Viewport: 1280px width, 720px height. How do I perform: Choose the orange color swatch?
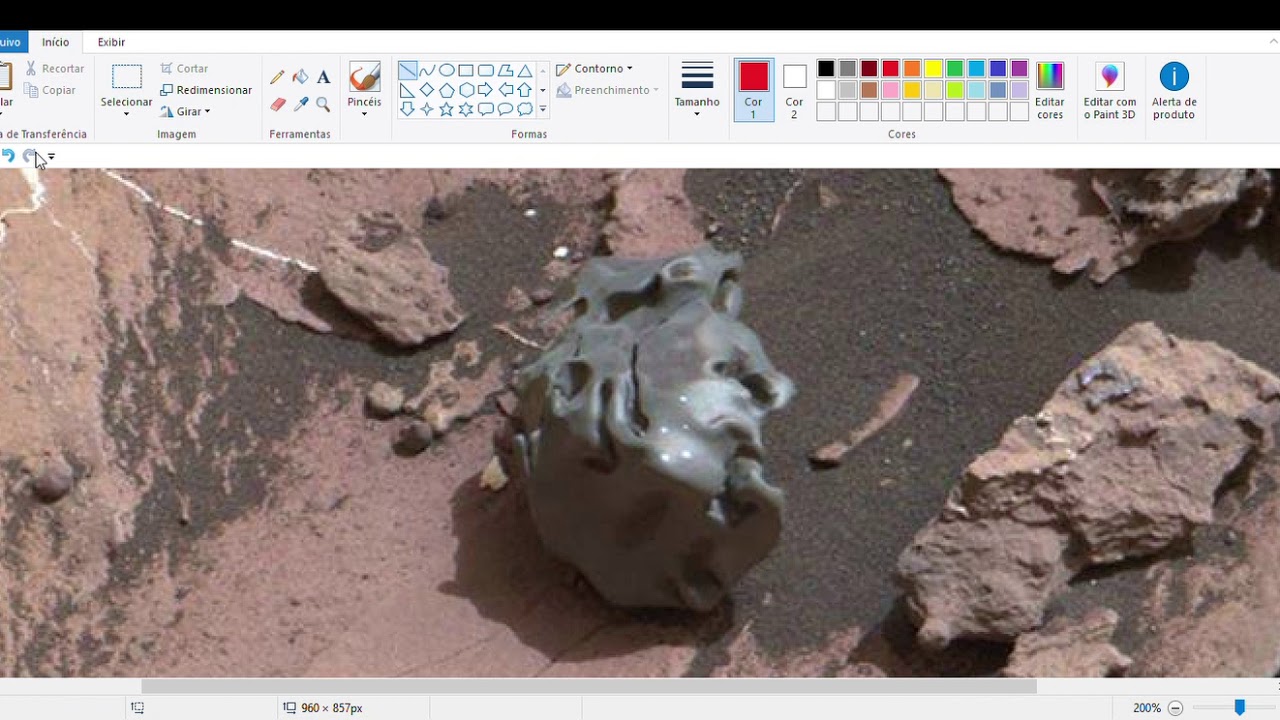point(912,69)
